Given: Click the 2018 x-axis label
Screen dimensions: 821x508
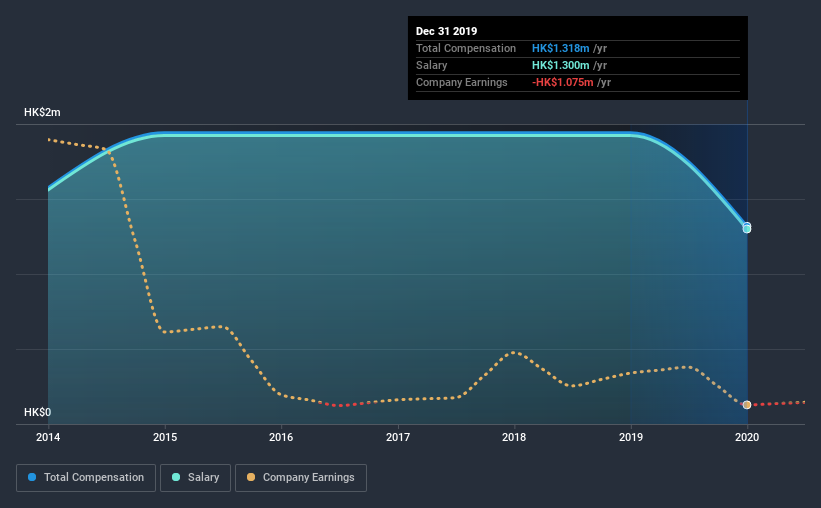Looking at the screenshot, I should click(514, 437).
